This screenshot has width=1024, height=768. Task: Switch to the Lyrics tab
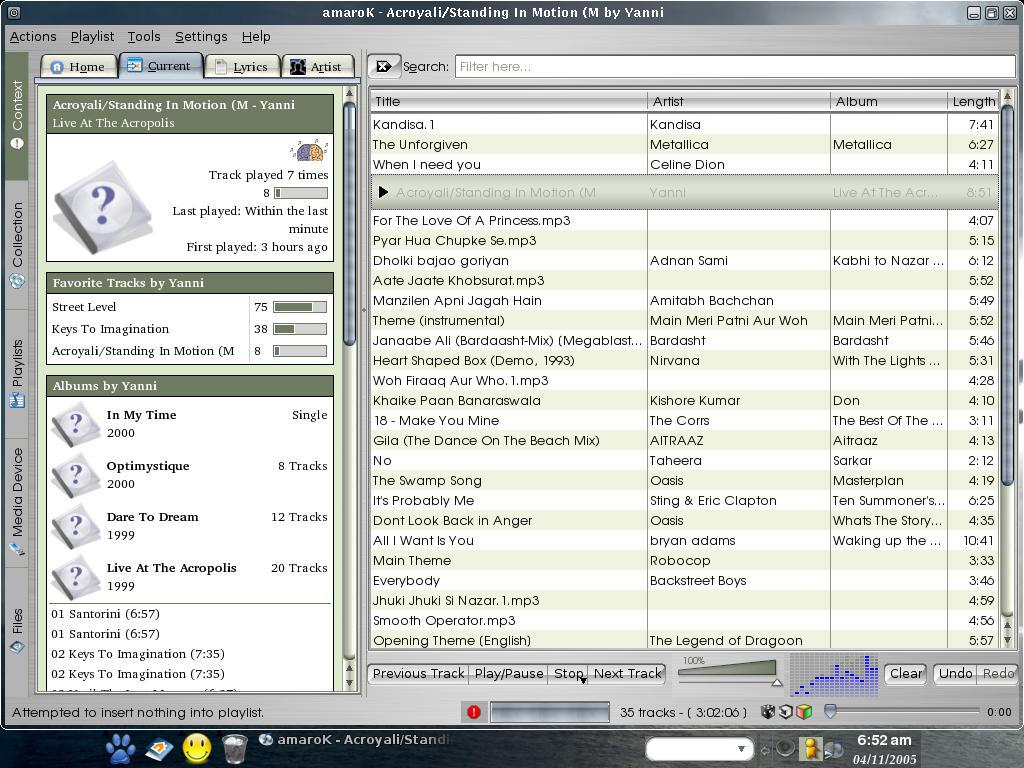click(242, 67)
